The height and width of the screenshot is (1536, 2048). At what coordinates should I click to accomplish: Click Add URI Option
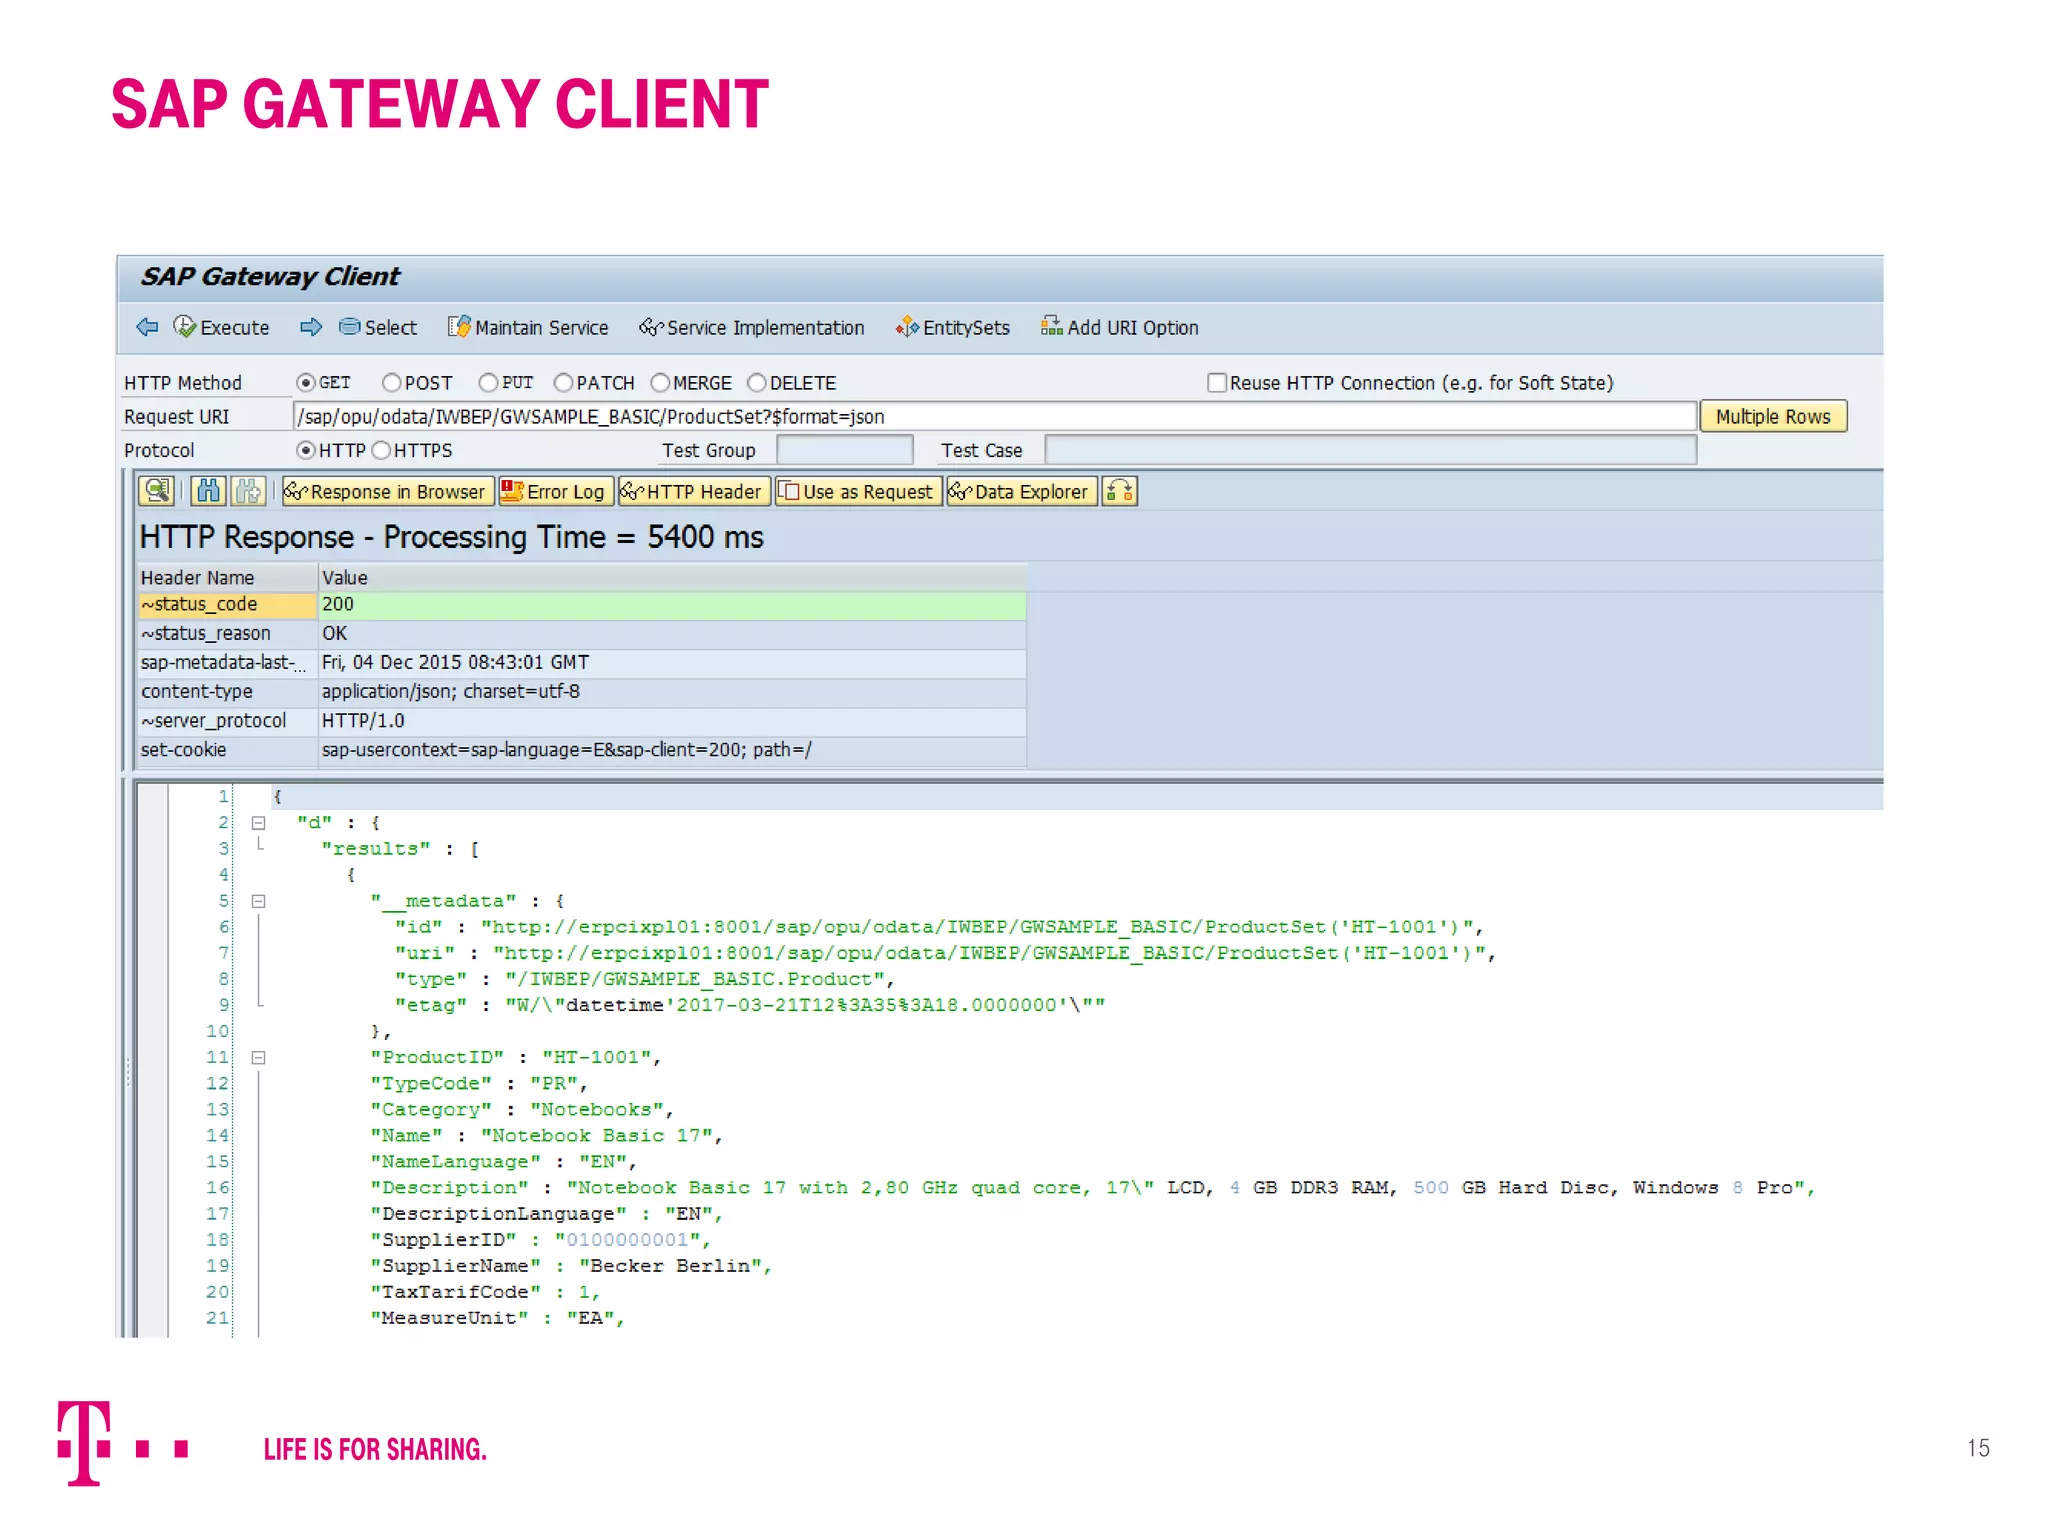click(1119, 327)
